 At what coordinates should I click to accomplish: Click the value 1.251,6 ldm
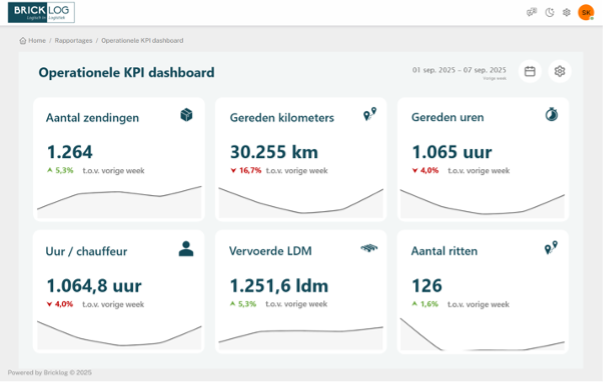279,286
